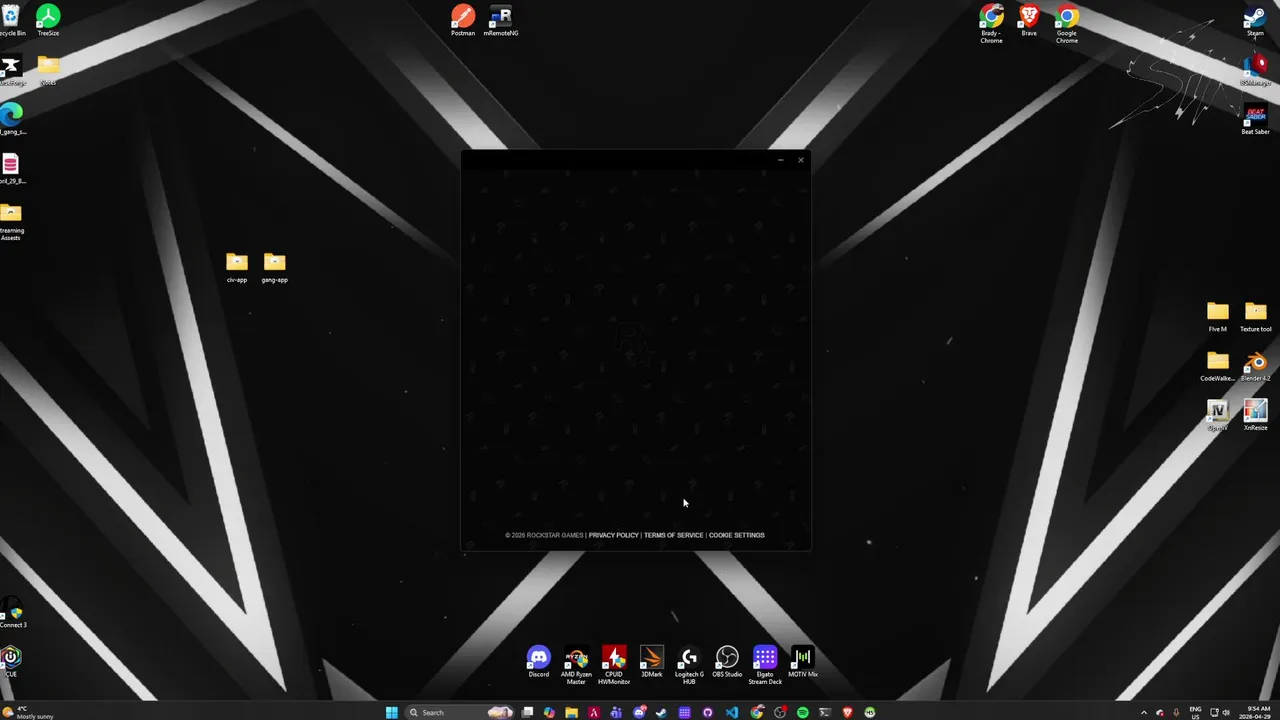Image resolution: width=1280 pixels, height=720 pixels.
Task: Launch TreeSize from the desktop
Action: 48,21
